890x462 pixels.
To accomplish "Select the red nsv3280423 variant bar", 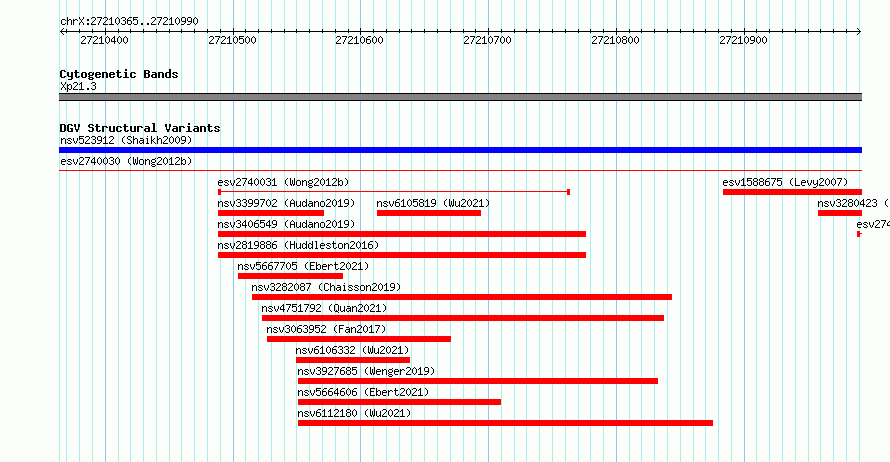I will [x=840, y=213].
